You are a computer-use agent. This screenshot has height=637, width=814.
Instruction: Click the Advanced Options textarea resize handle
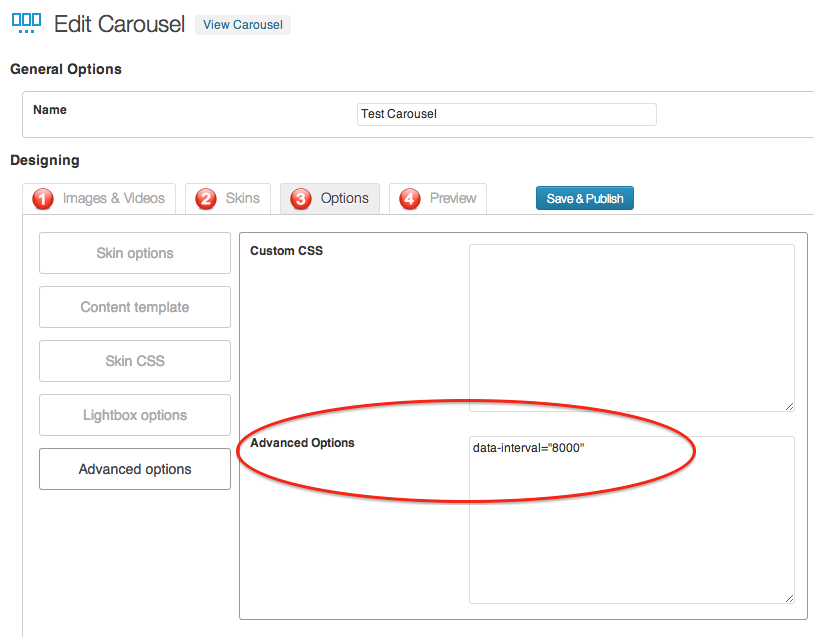point(788,597)
